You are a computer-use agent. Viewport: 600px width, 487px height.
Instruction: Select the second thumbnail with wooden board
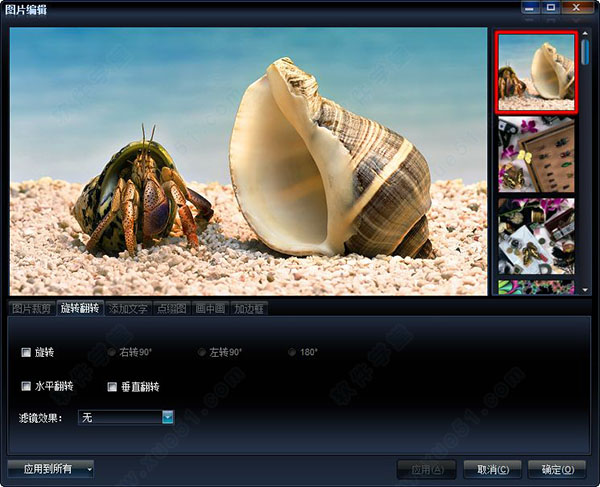[x=536, y=154]
